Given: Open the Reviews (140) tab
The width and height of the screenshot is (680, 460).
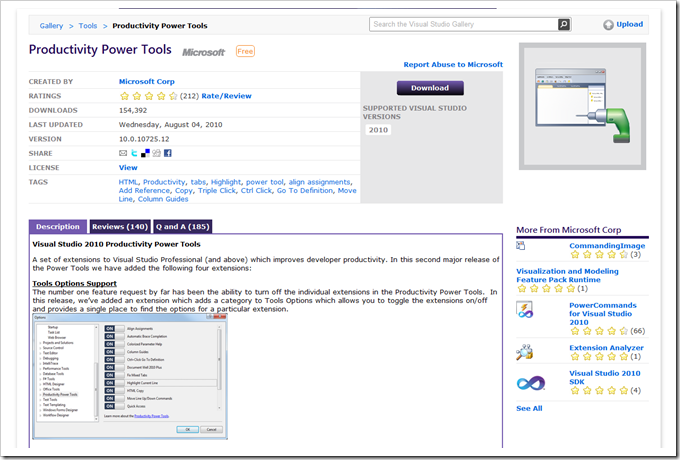Looking at the screenshot, I should pos(120,226).
